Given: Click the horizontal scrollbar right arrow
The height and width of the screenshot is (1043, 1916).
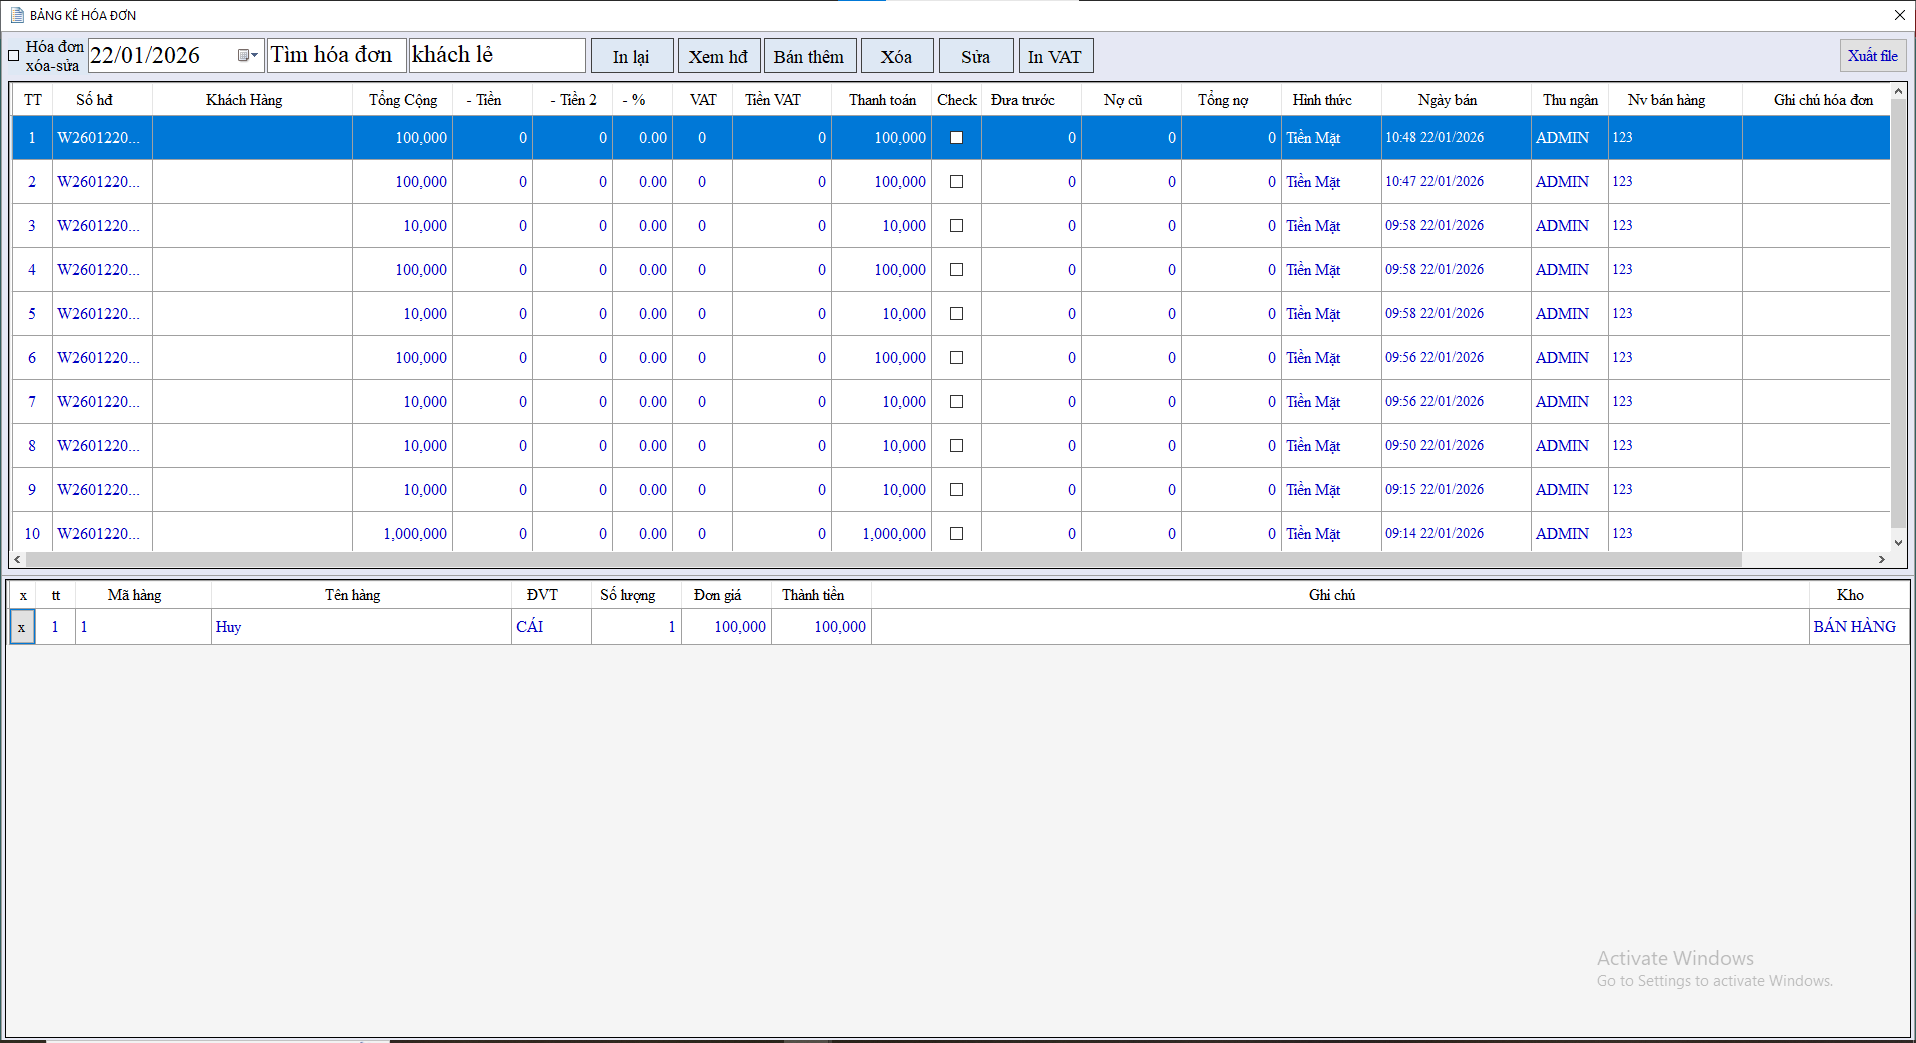Looking at the screenshot, I should point(1881,560).
